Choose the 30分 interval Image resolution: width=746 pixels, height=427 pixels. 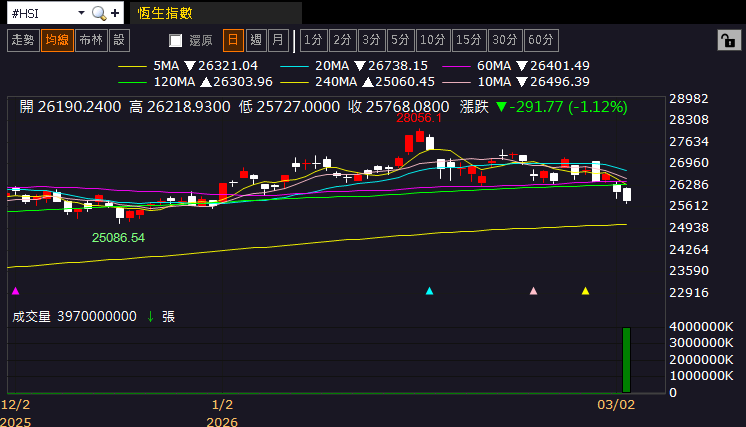click(x=505, y=40)
